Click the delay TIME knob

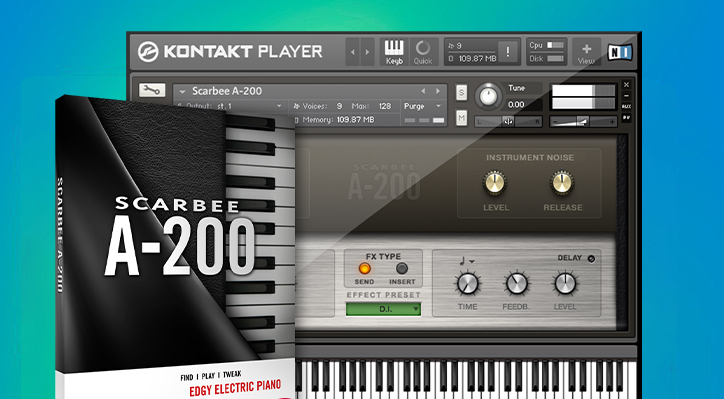pyautogui.click(x=468, y=284)
